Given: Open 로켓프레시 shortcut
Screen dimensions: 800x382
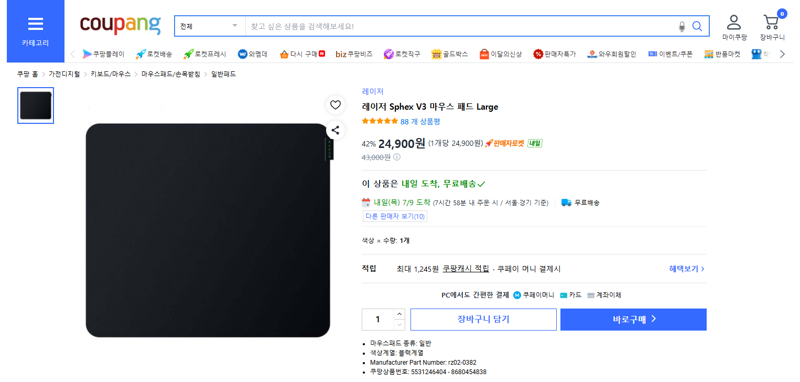Looking at the screenshot, I should 205,54.
